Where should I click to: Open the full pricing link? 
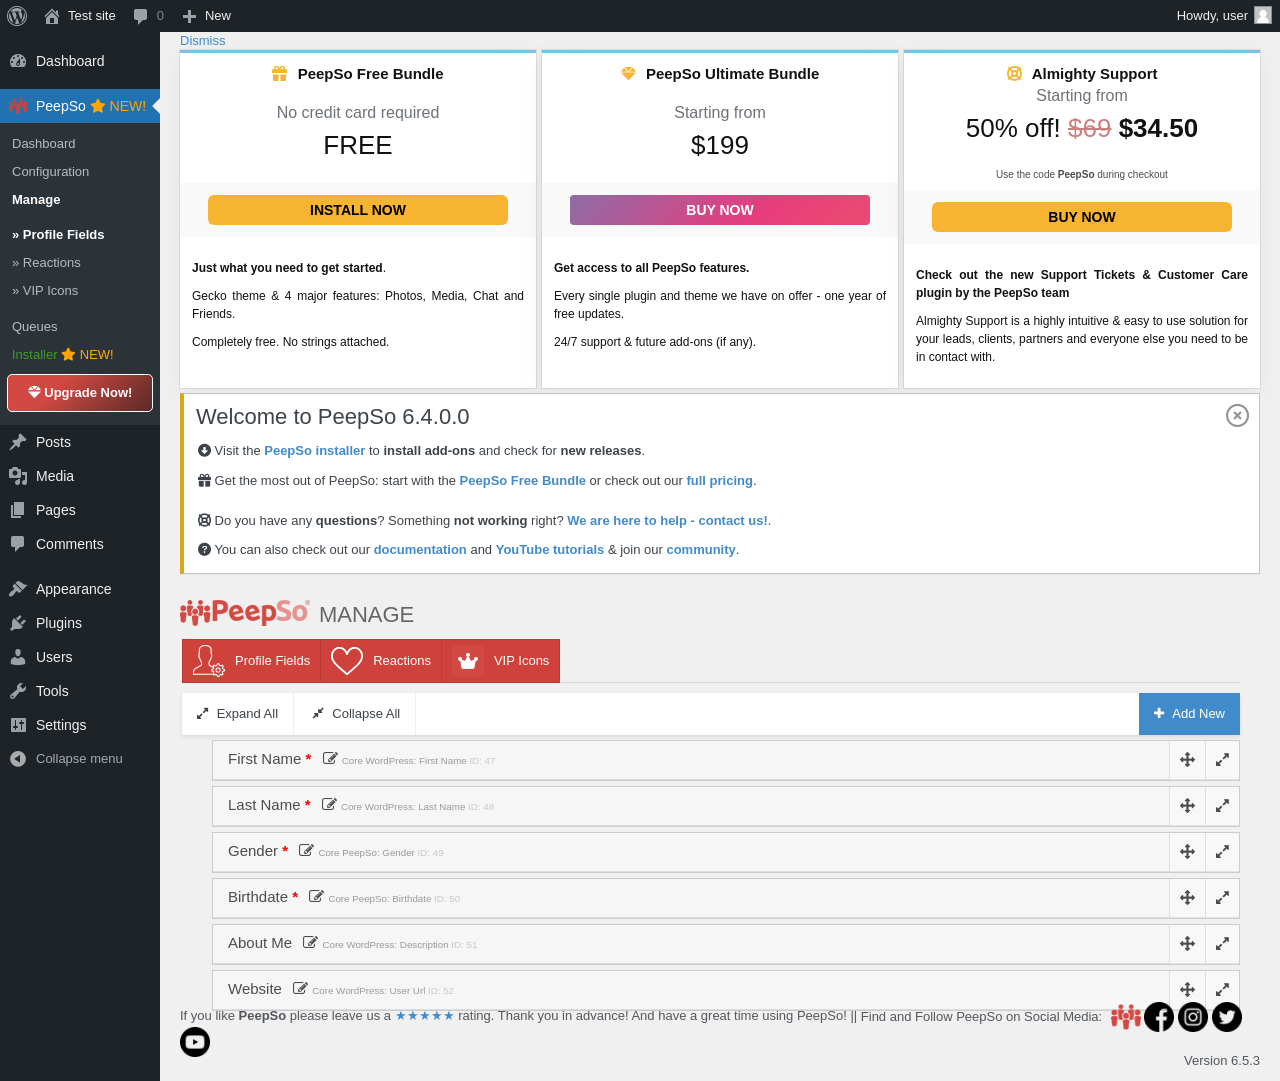tap(720, 481)
